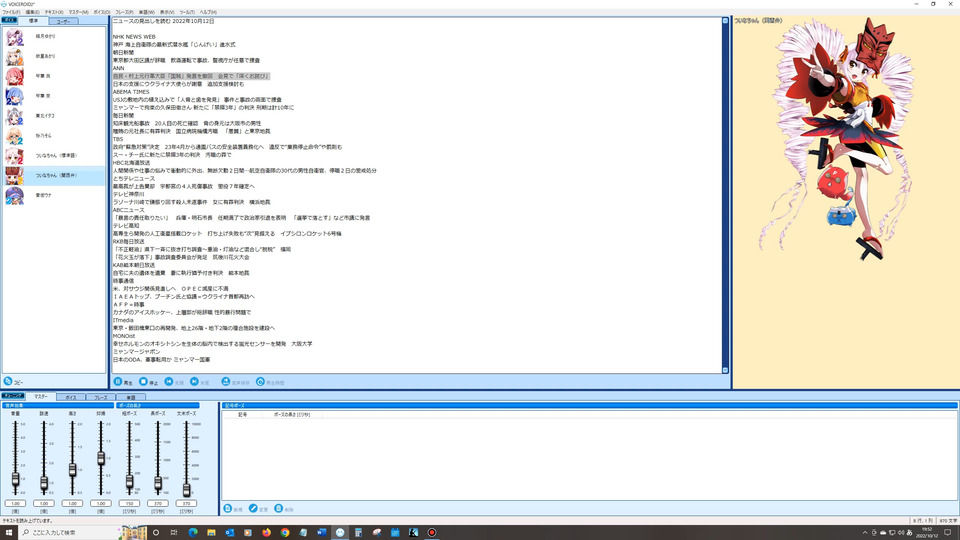The image size is (960, 540).
Task: Open Microsoft Edge from the taskbar
Action: 193,533
